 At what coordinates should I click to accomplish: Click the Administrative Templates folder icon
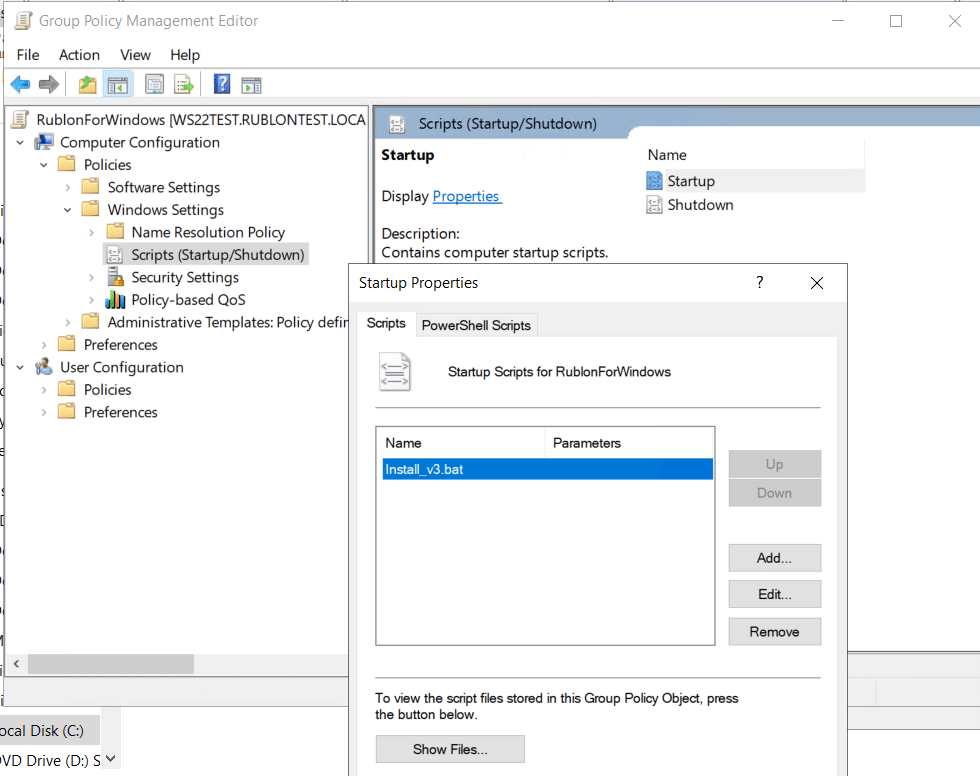(91, 321)
